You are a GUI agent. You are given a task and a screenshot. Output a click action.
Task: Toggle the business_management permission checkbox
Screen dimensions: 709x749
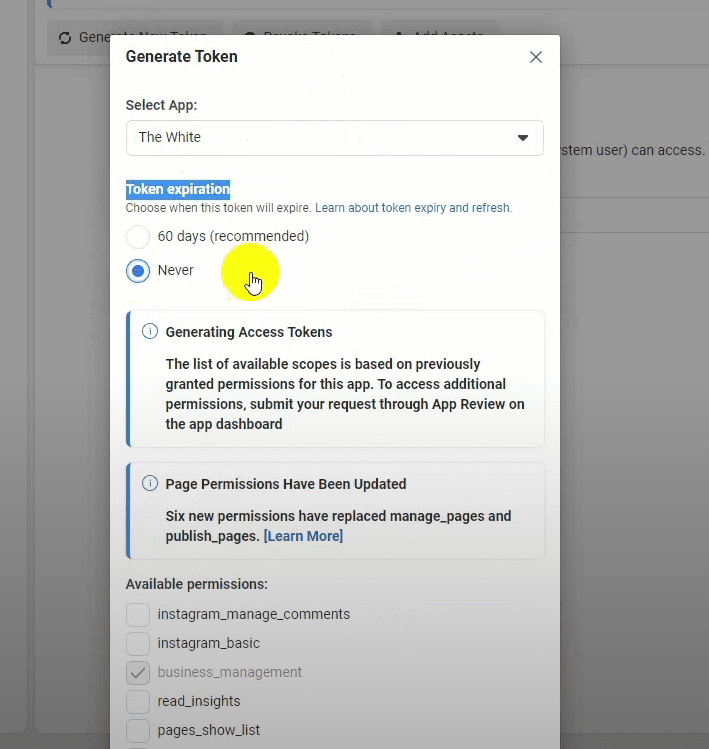pos(138,672)
